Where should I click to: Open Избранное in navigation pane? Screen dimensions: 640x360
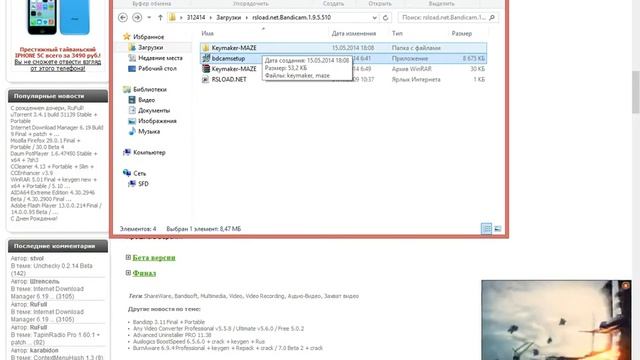(x=148, y=37)
